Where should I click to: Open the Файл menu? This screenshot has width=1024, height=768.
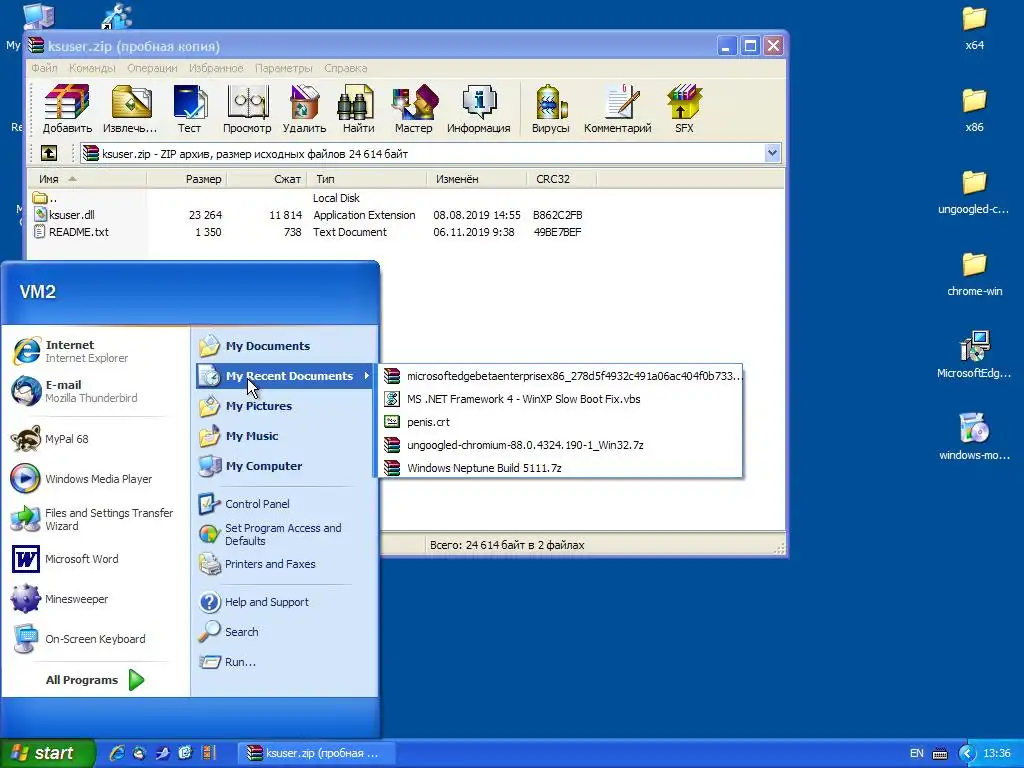coord(44,68)
